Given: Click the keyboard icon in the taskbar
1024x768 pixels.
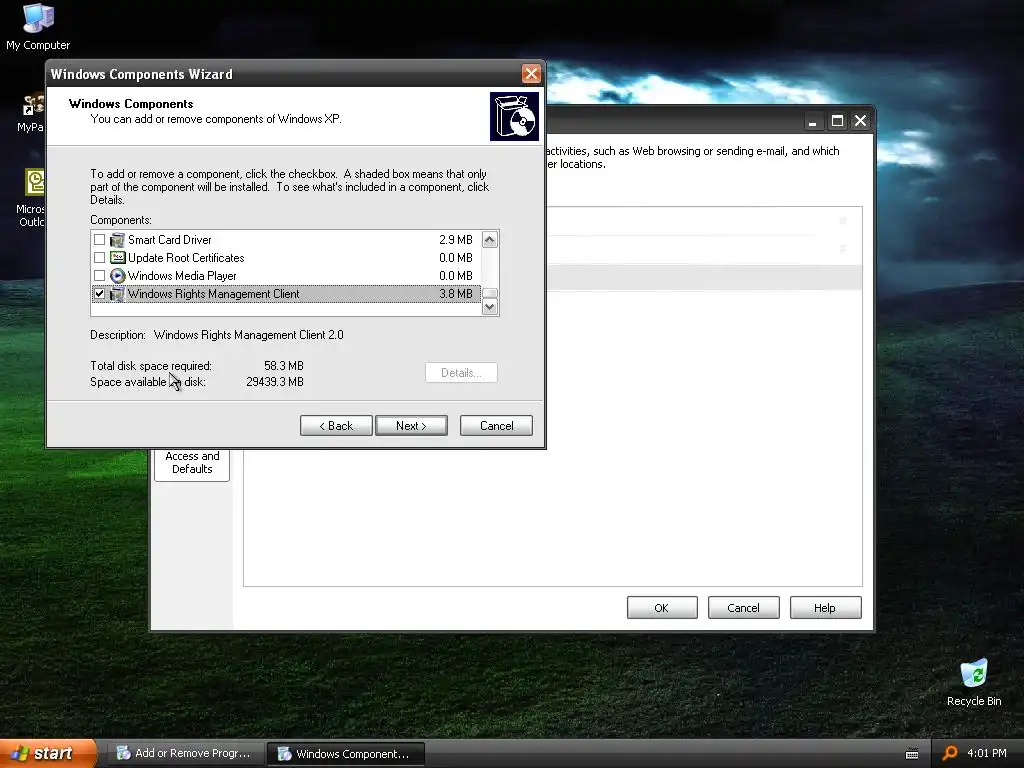Looking at the screenshot, I should pos(912,754).
